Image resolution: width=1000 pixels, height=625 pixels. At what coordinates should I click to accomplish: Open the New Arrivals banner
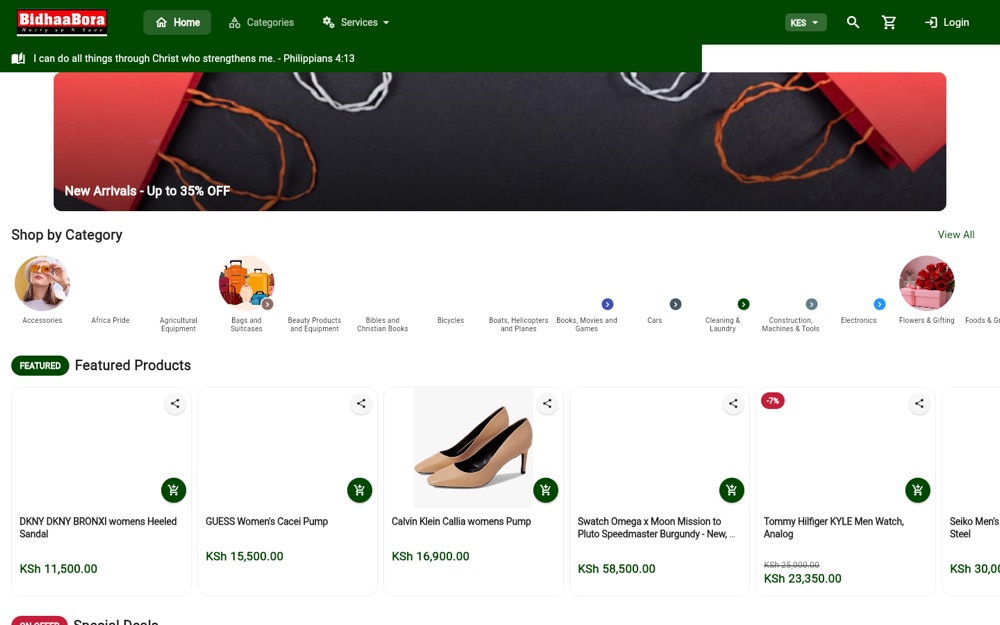500,142
